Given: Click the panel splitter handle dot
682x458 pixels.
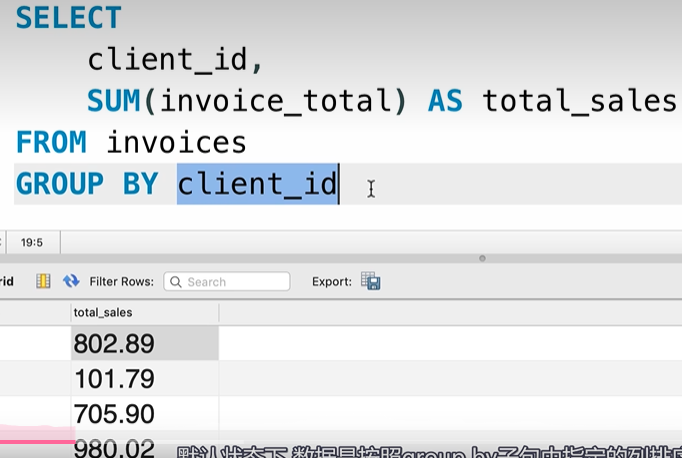Looking at the screenshot, I should tap(482, 258).
